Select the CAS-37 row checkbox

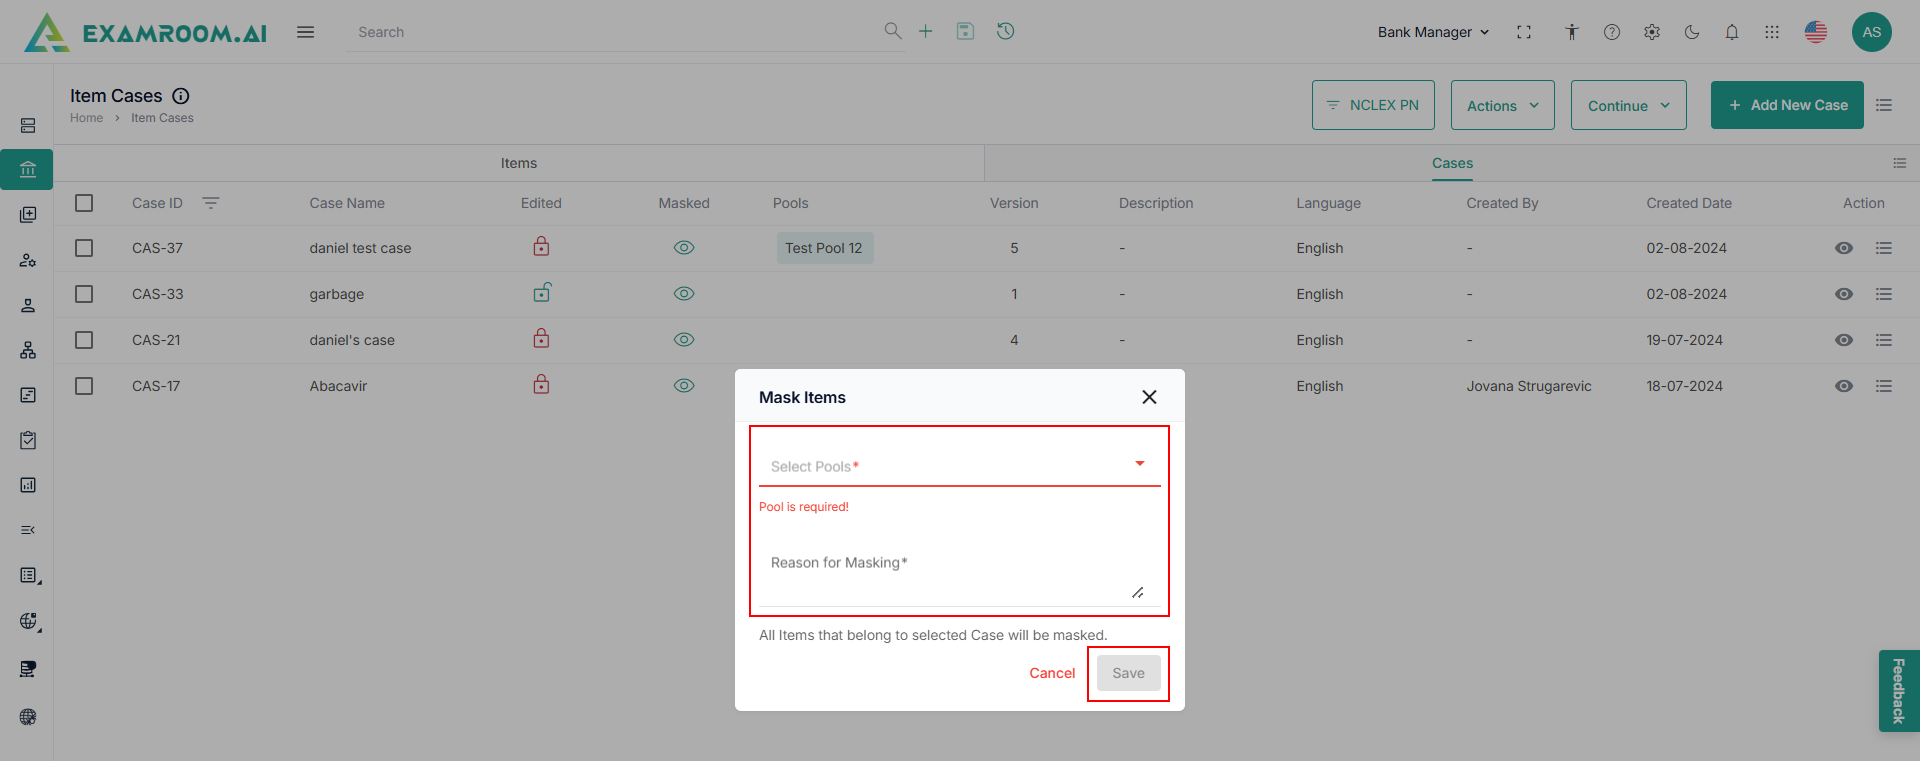(x=84, y=248)
